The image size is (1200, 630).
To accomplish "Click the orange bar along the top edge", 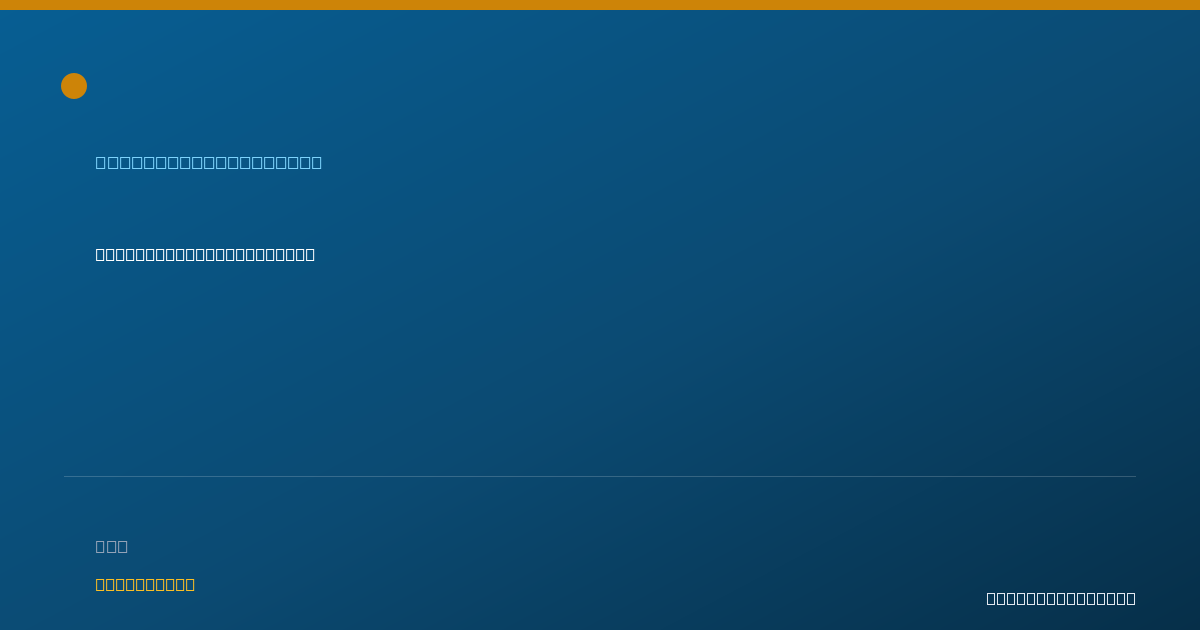I will 600,5.
